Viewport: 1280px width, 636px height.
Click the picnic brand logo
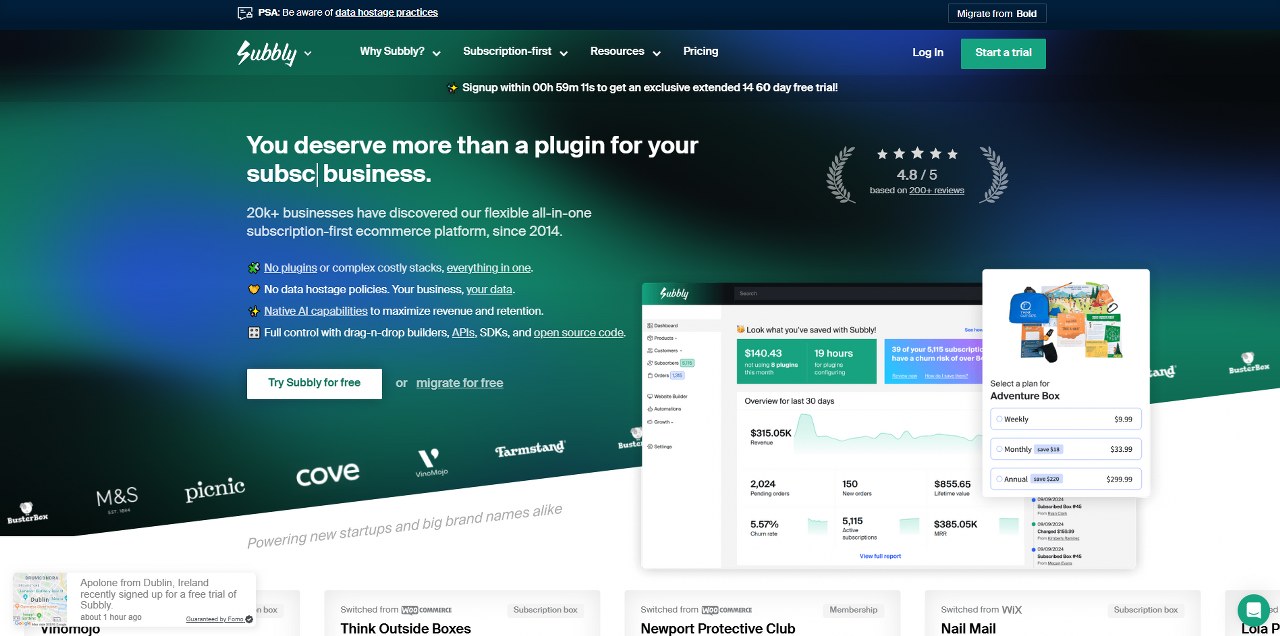(215, 489)
